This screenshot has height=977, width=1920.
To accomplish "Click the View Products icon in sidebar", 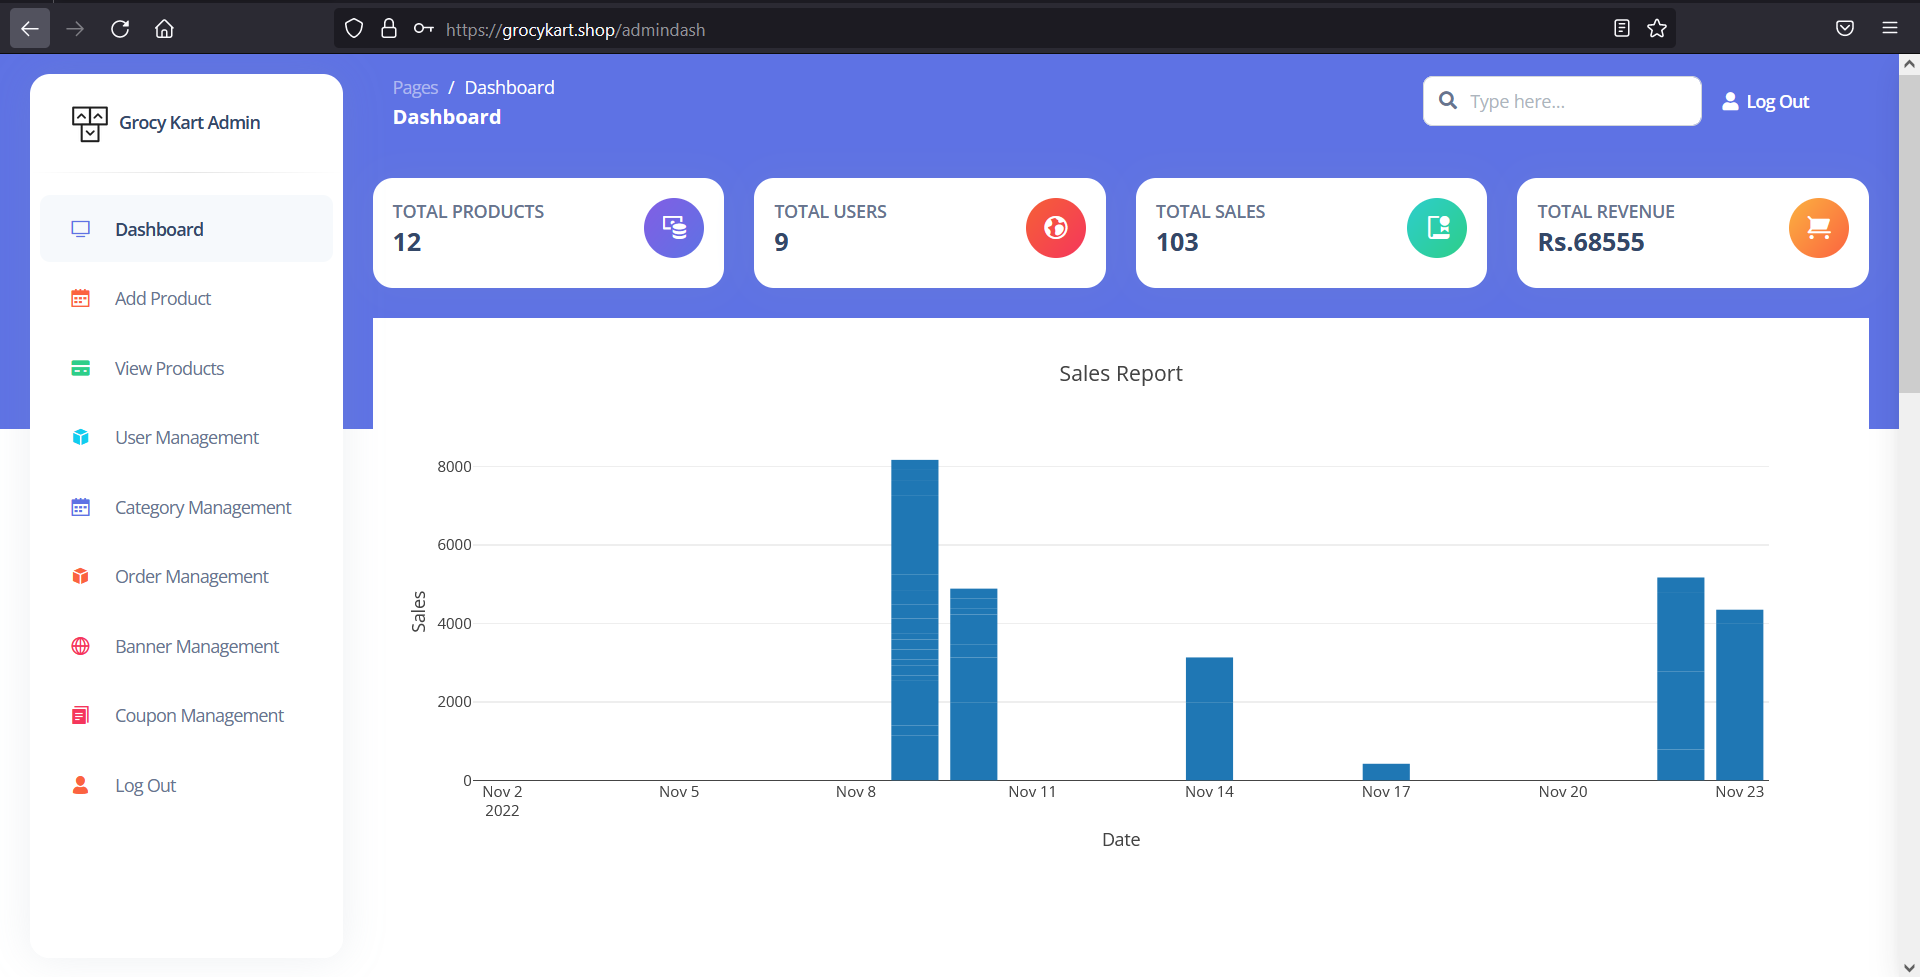I will click(80, 368).
